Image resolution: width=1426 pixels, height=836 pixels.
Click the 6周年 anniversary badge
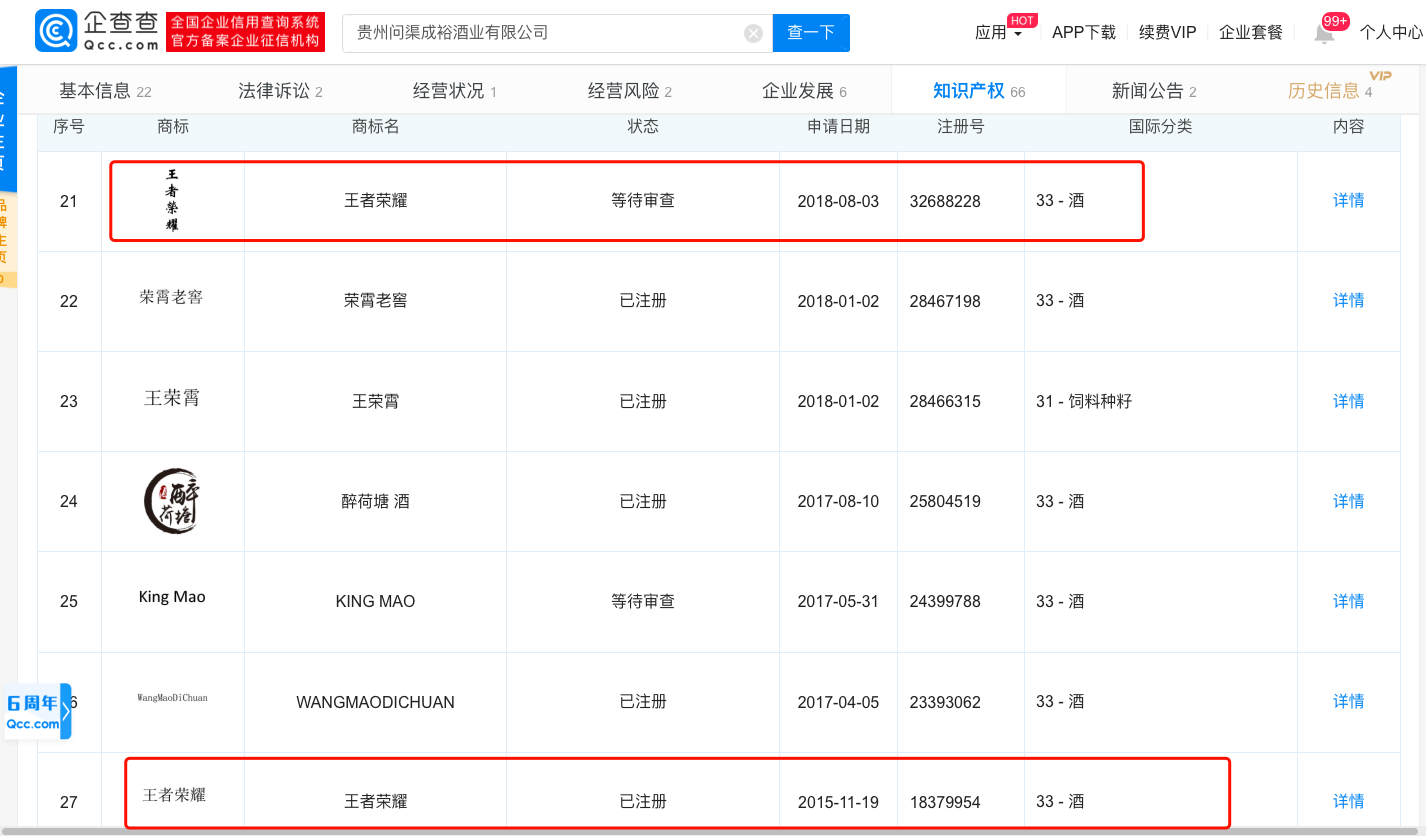[x=34, y=711]
